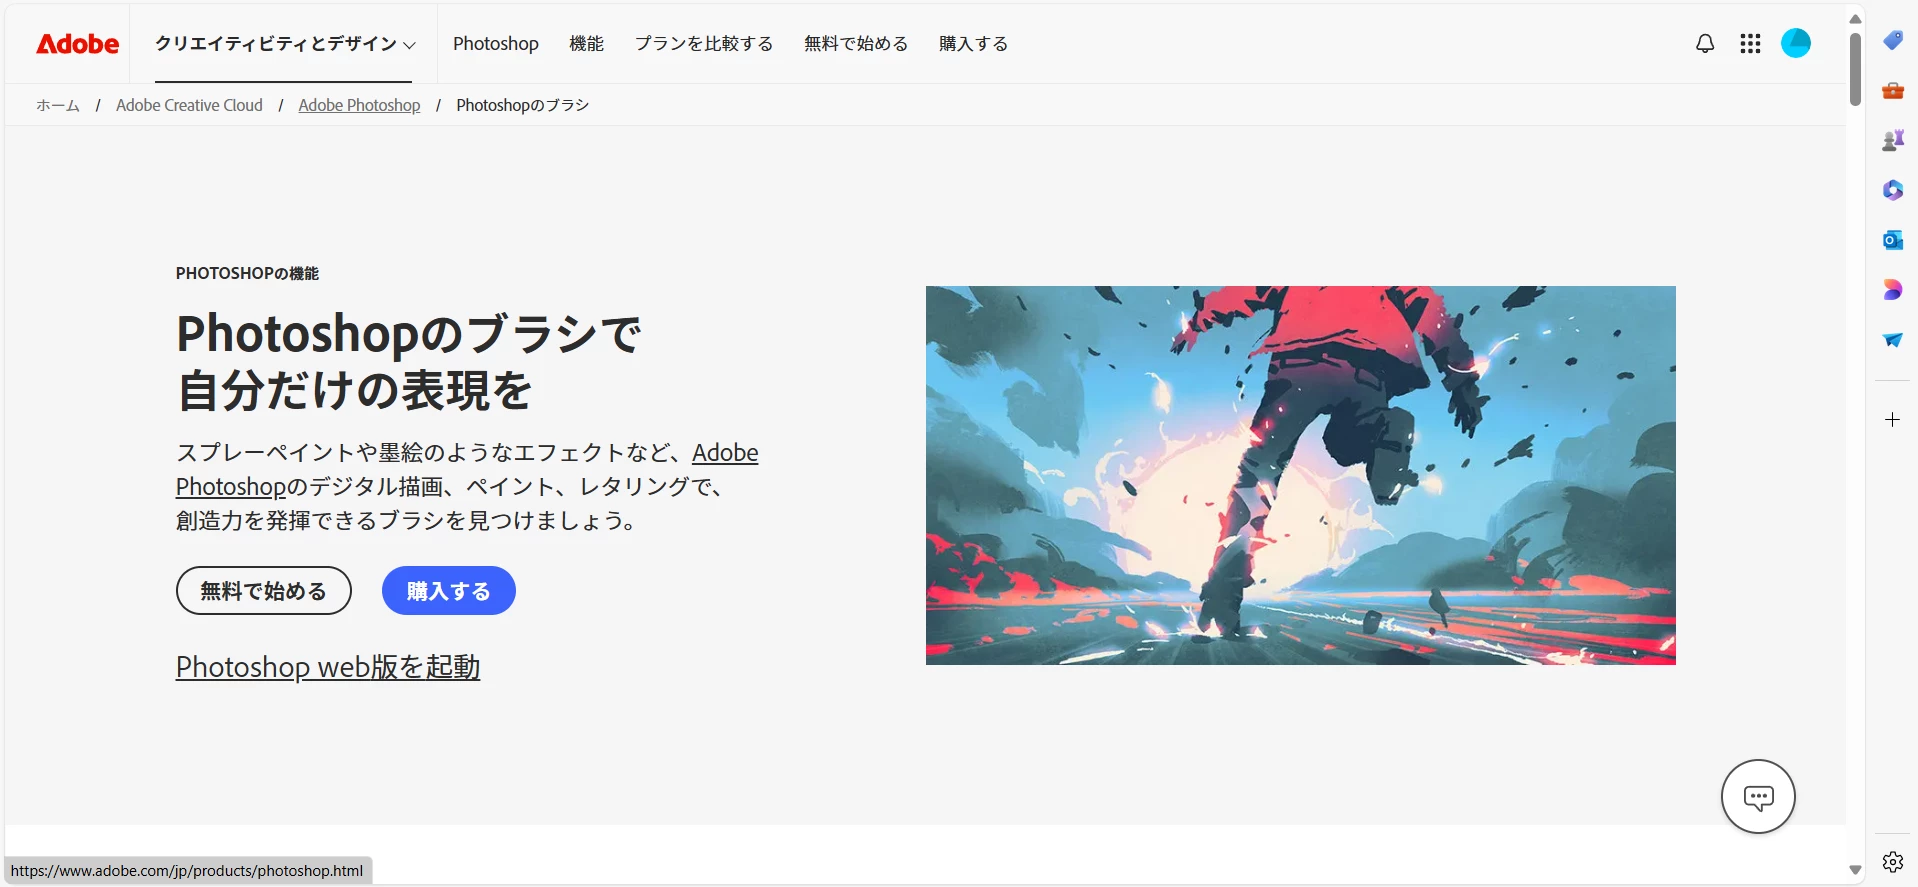This screenshot has width=1918, height=887.
Task: Open the profile avatar menu
Action: 1796,43
